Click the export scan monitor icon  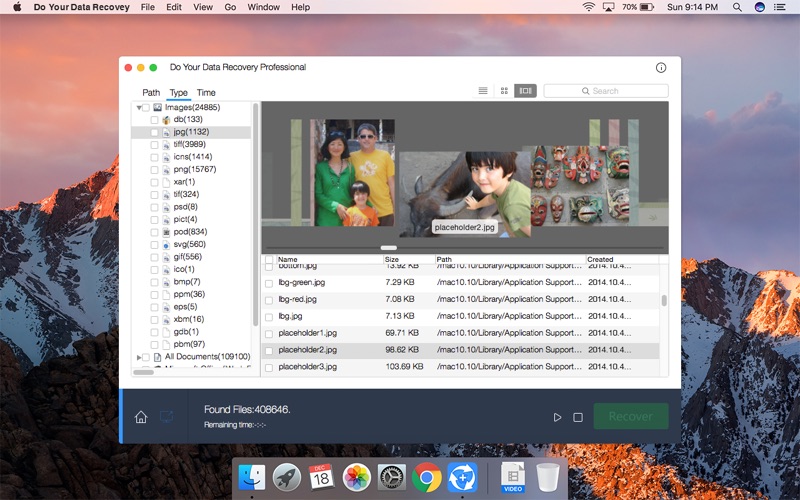click(x=166, y=417)
